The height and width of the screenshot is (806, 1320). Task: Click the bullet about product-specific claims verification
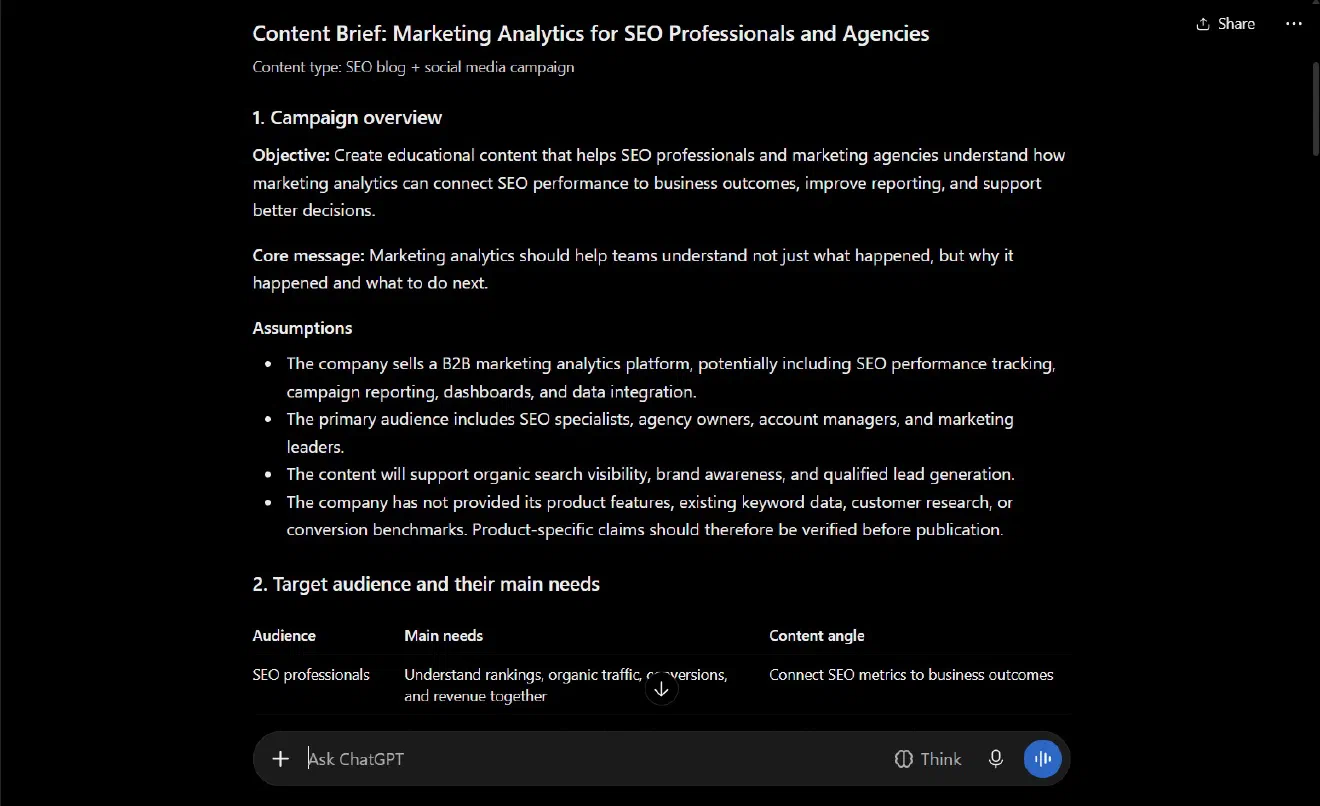click(650, 516)
